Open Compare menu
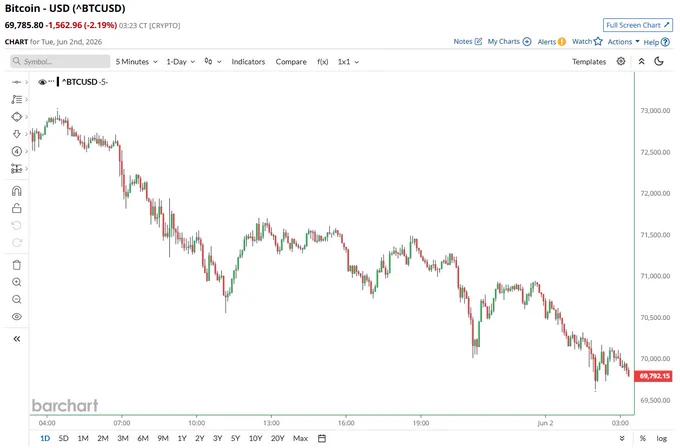Viewport: 680px width, 448px height. click(x=291, y=62)
